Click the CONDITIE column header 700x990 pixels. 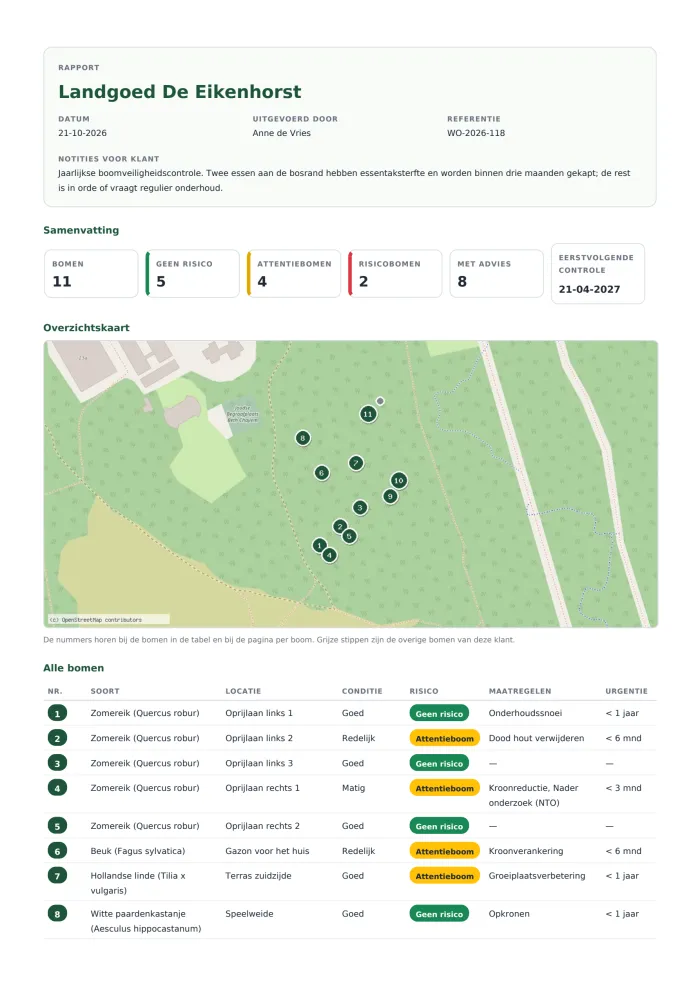362,691
